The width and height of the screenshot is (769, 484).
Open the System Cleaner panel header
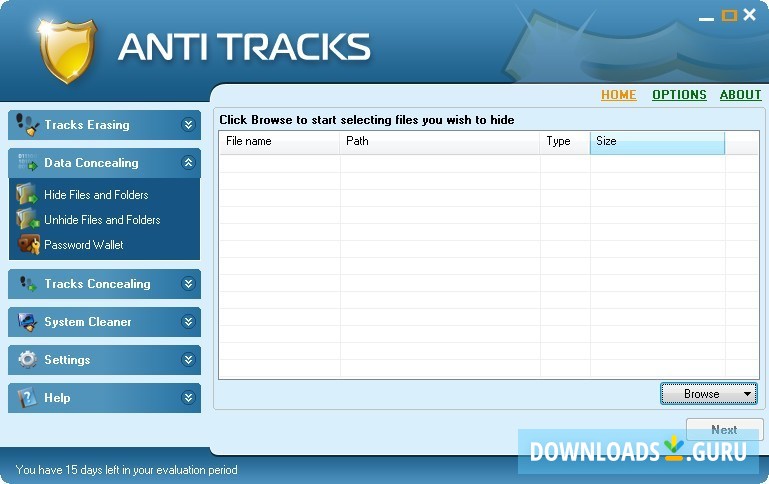tap(104, 322)
